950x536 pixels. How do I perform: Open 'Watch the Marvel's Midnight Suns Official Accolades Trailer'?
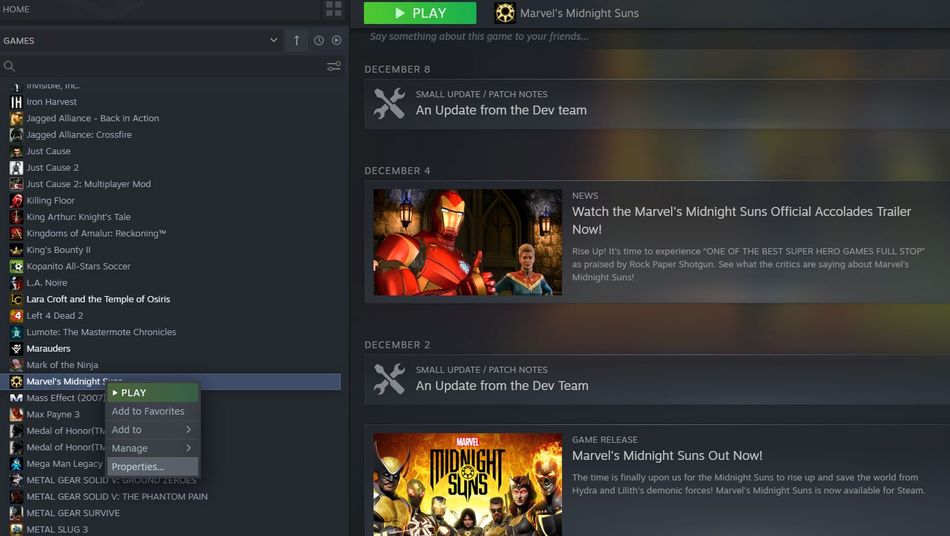(742, 220)
